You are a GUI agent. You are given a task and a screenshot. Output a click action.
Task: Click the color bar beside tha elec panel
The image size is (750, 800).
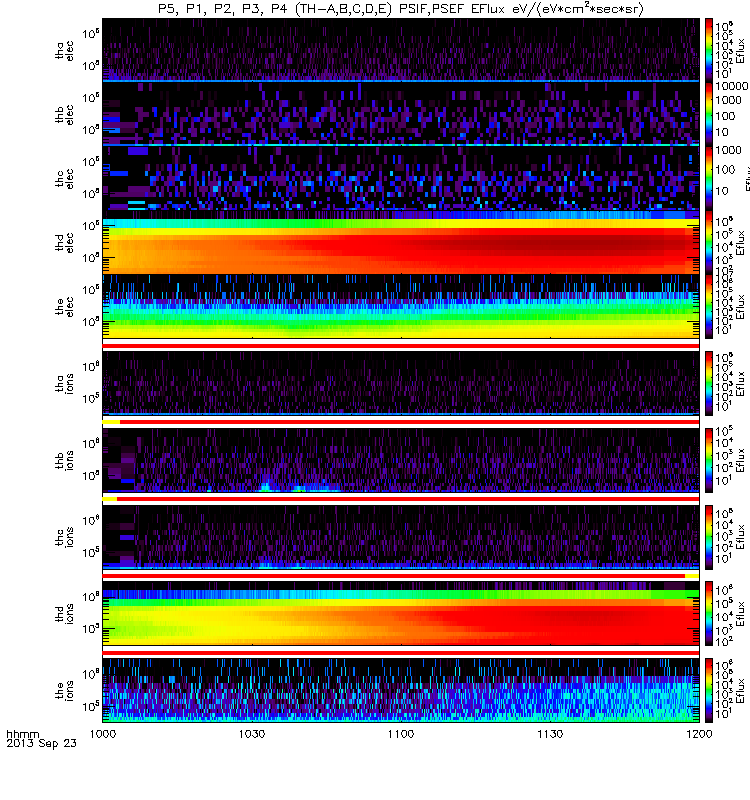pos(709,50)
